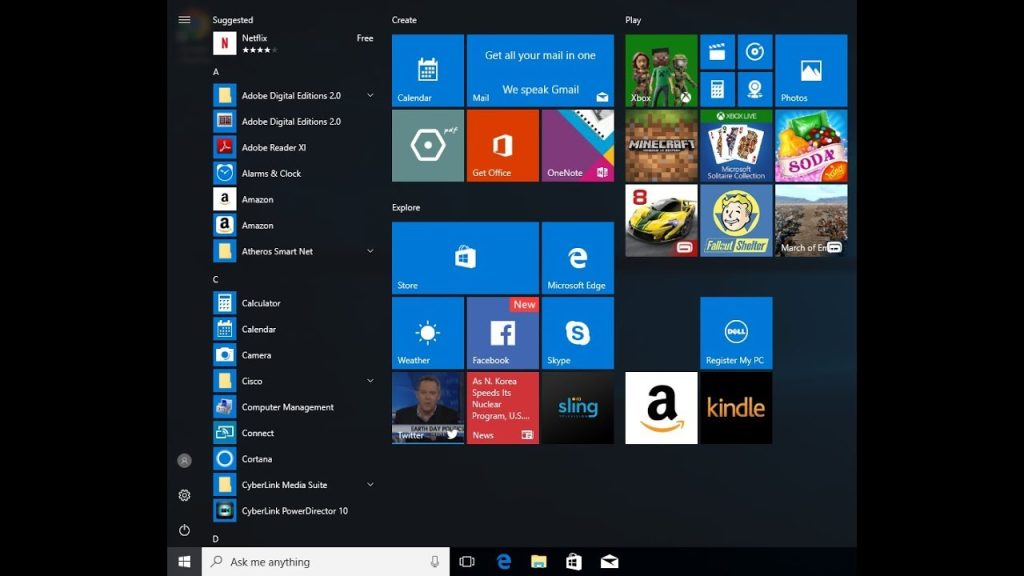The width and height of the screenshot is (1024, 576).
Task: Open the Xbox tile
Action: click(661, 71)
